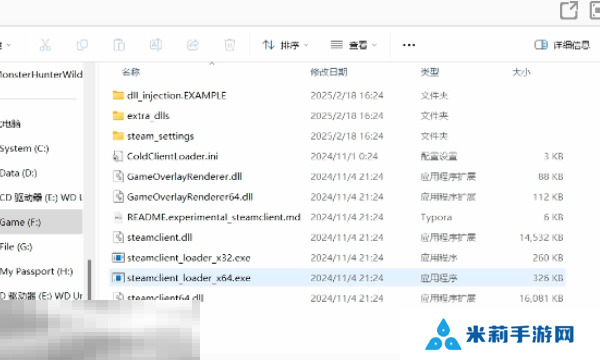
Task: Click the 326 KB size cell
Action: [548, 278]
